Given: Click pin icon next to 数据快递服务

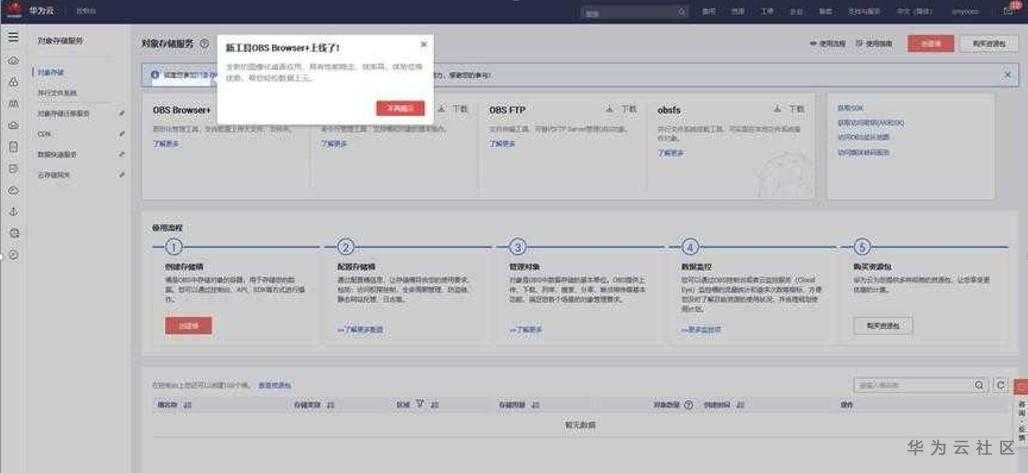Looking at the screenshot, I should (x=122, y=154).
